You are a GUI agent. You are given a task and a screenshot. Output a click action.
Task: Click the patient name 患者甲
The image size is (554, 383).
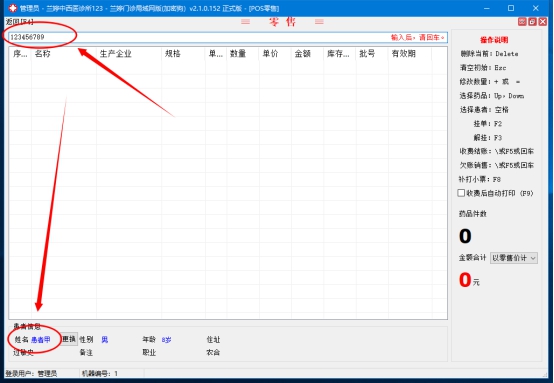pyautogui.click(x=41, y=340)
